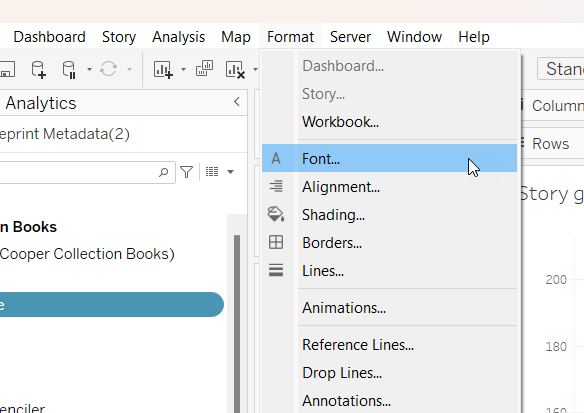584x413 pixels.
Task: Open the Dashboard menu
Action: (50, 37)
